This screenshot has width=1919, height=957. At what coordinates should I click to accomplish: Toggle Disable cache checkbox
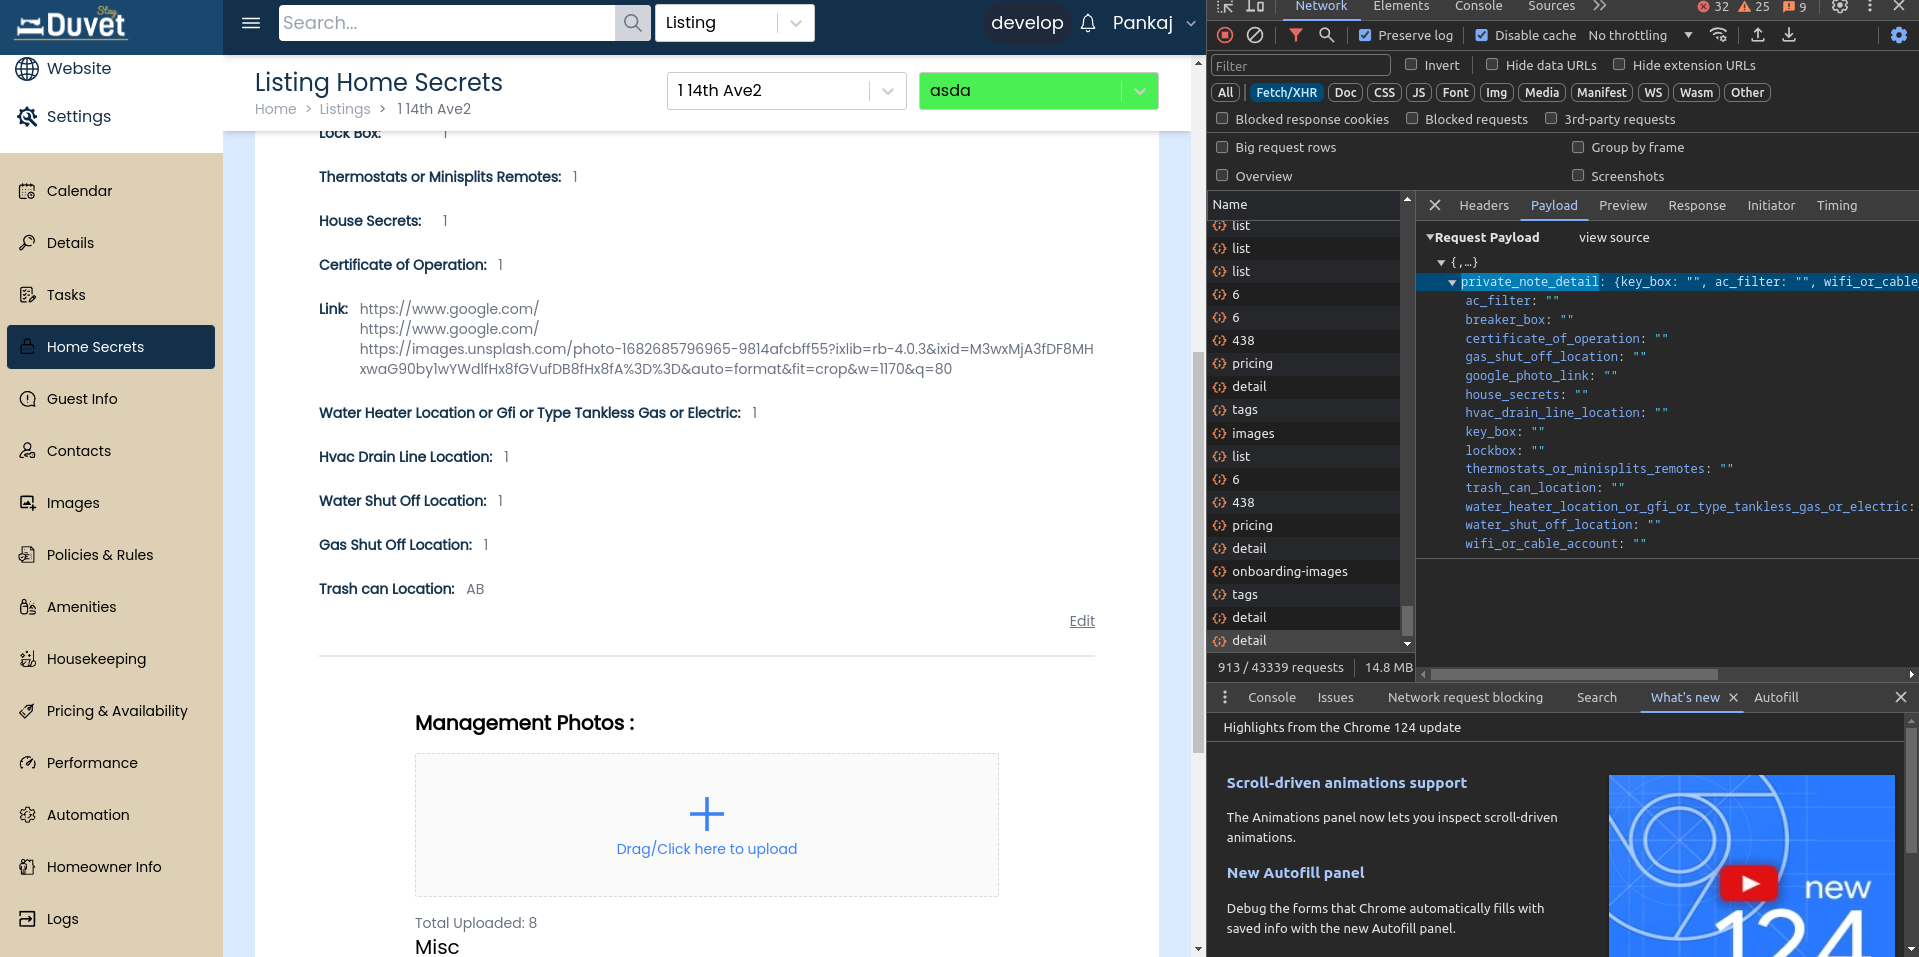1482,35
